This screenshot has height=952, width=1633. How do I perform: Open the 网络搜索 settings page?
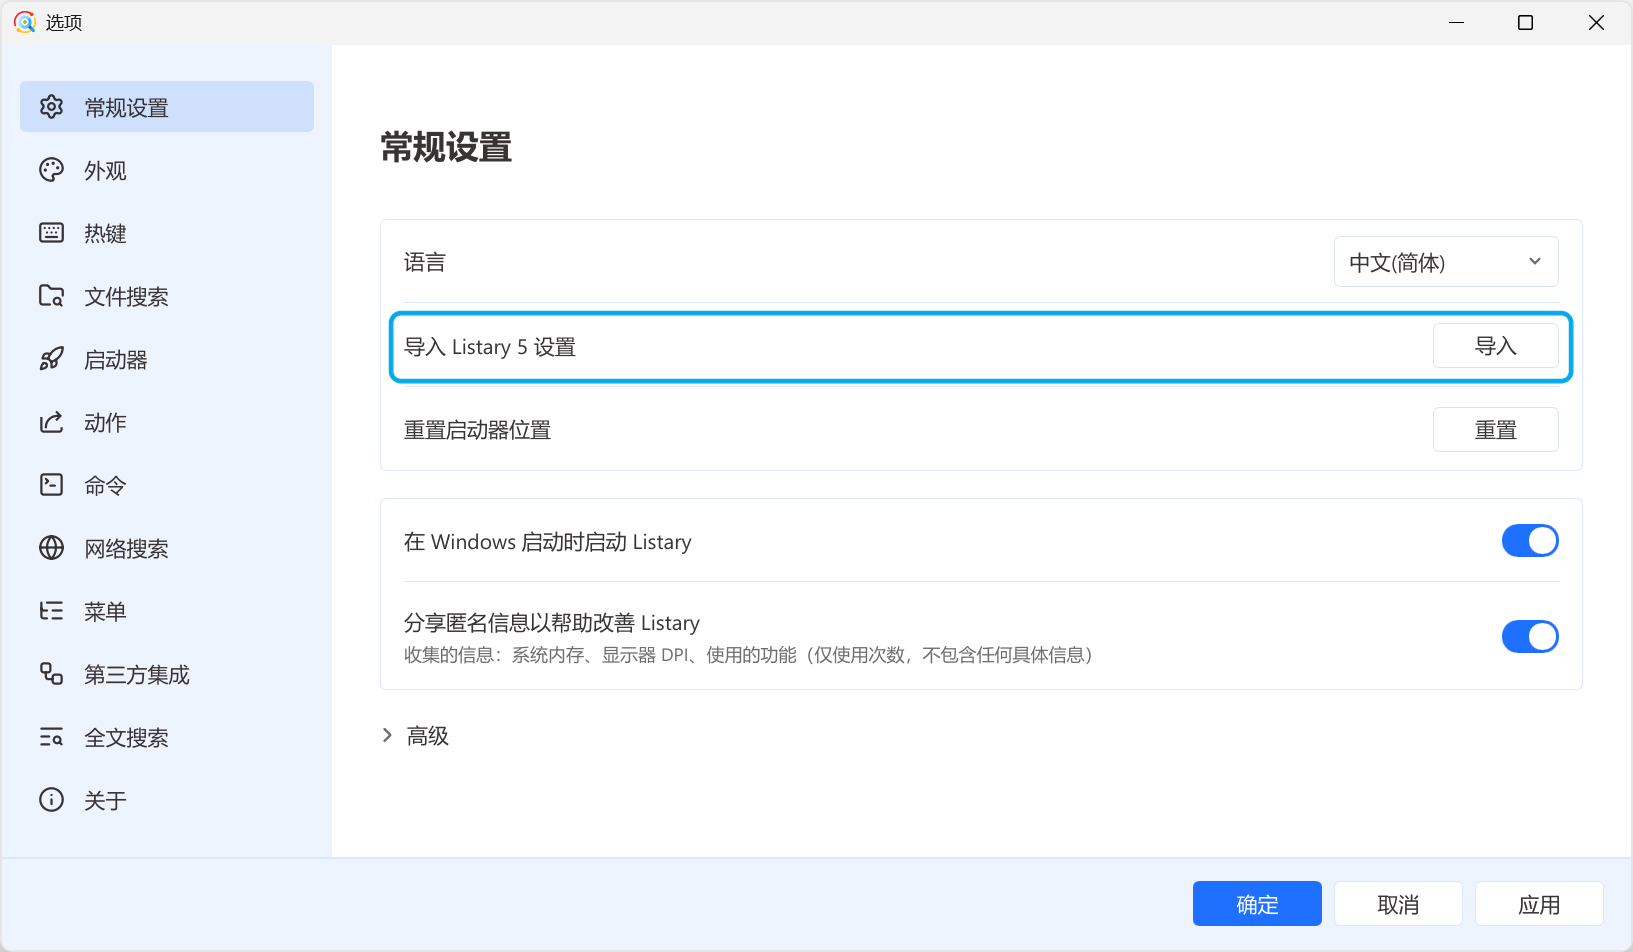(x=167, y=548)
